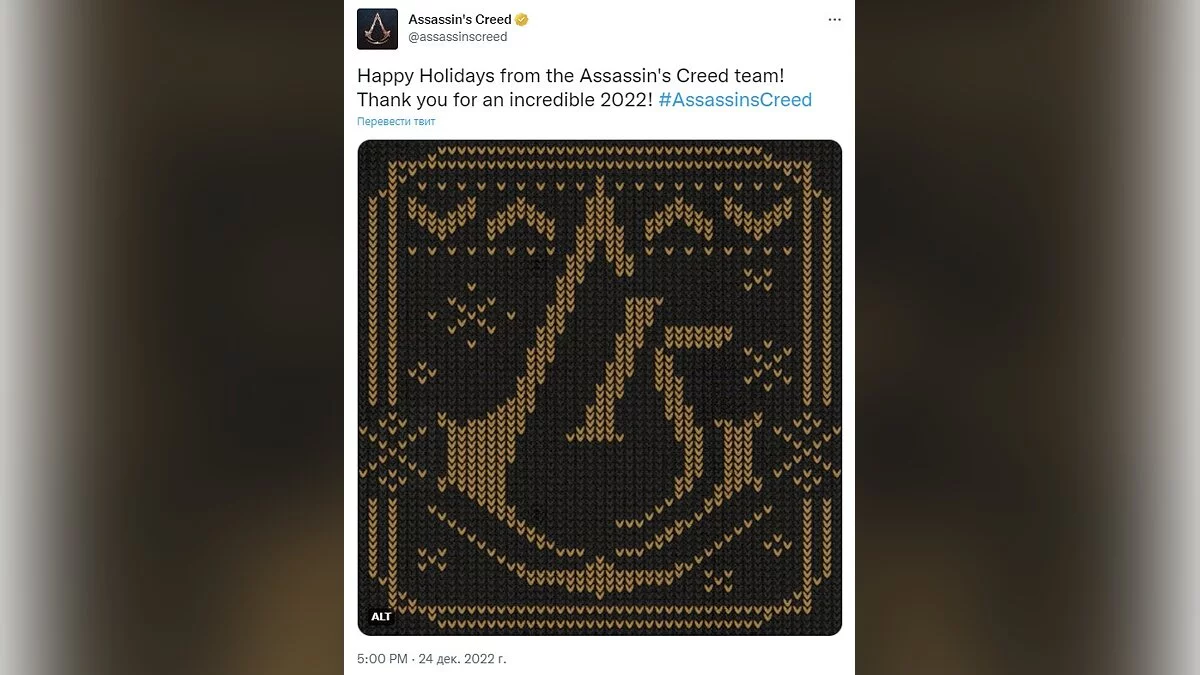Click the blurred background left of the tweet
Image resolution: width=1200 pixels, height=675 pixels.
172,337
